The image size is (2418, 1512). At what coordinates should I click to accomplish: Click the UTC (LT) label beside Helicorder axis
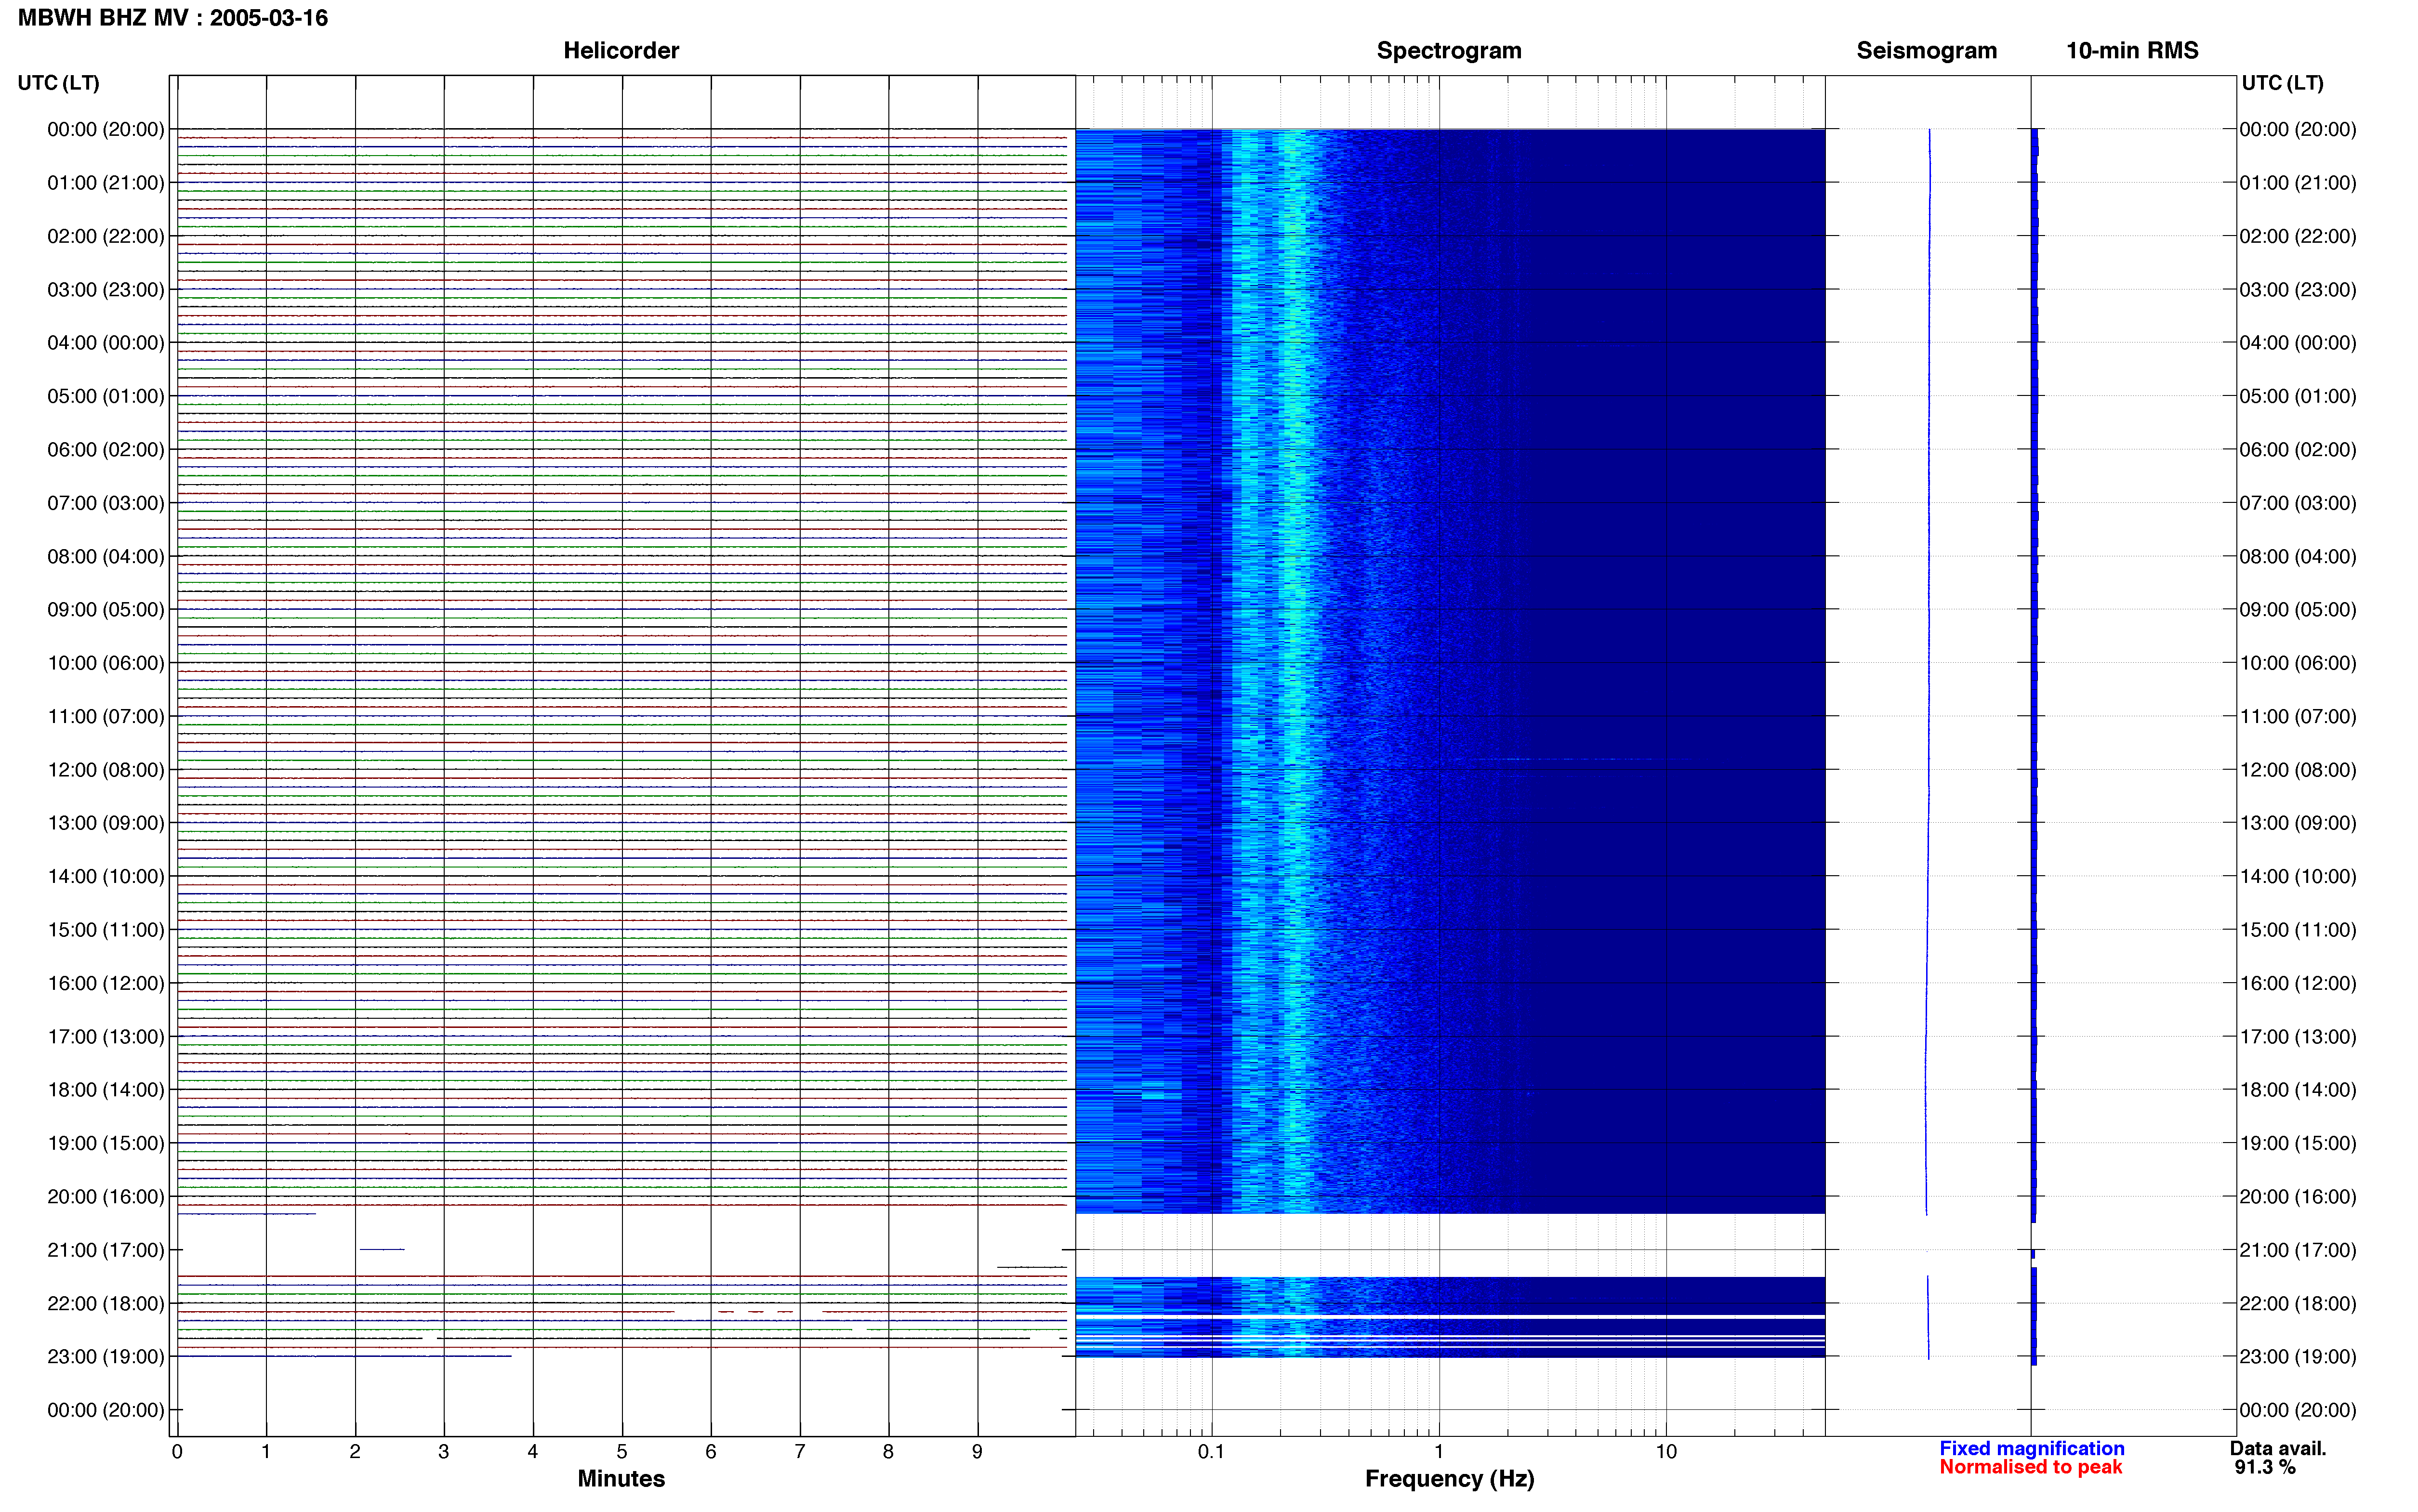coord(59,83)
